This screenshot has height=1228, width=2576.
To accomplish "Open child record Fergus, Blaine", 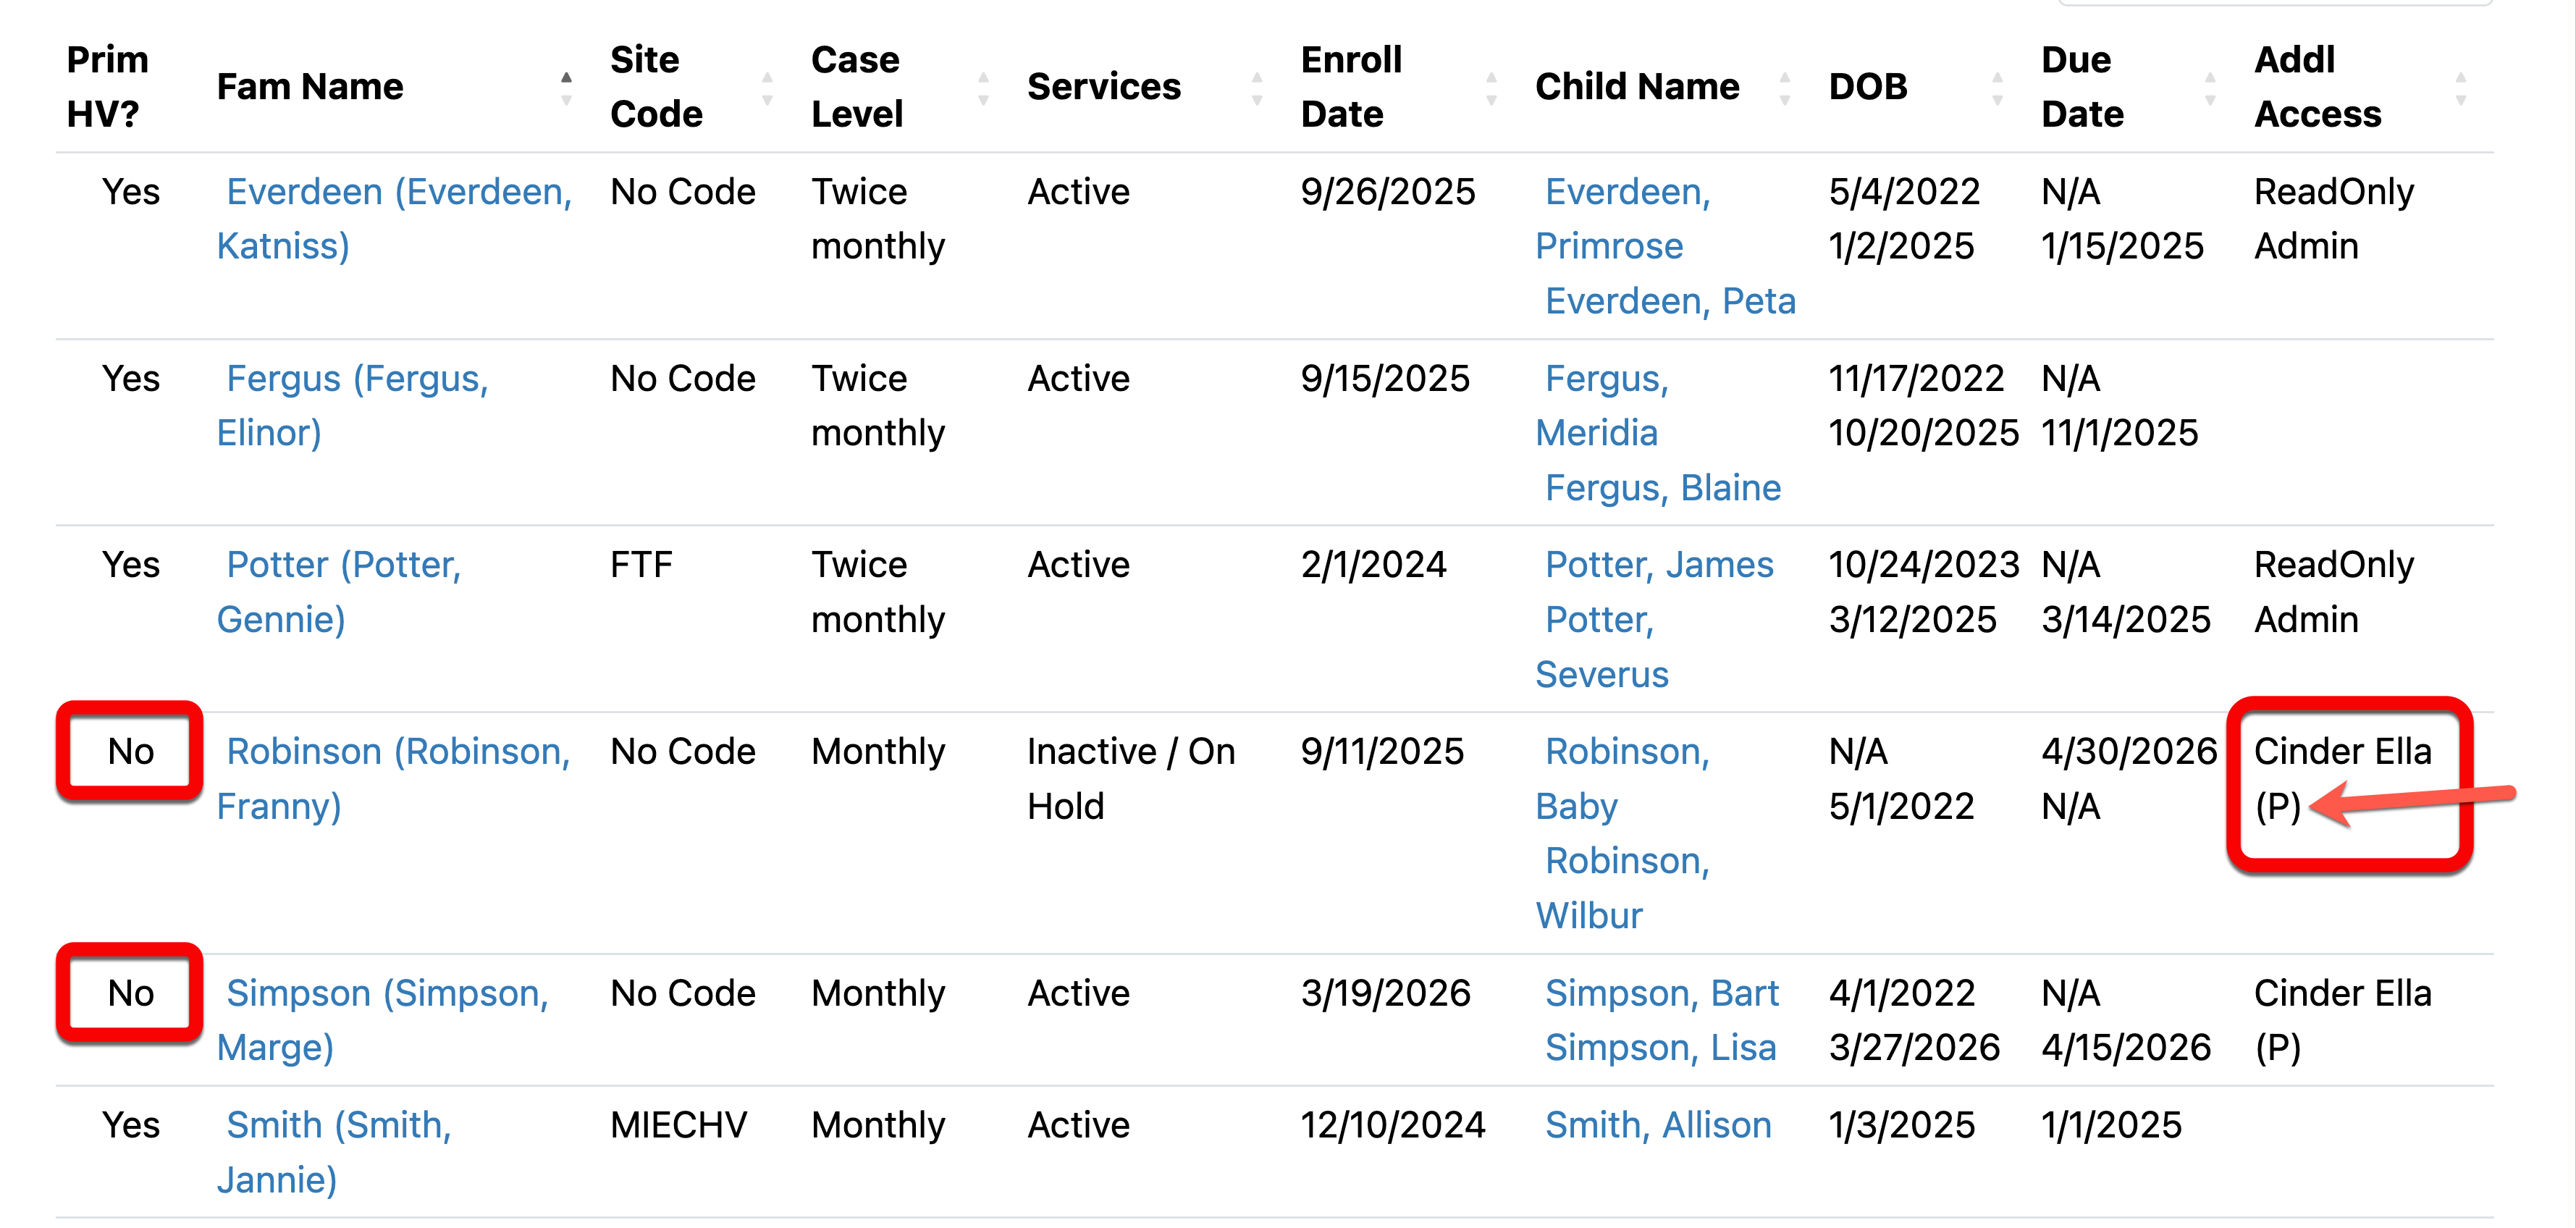I will [1663, 488].
